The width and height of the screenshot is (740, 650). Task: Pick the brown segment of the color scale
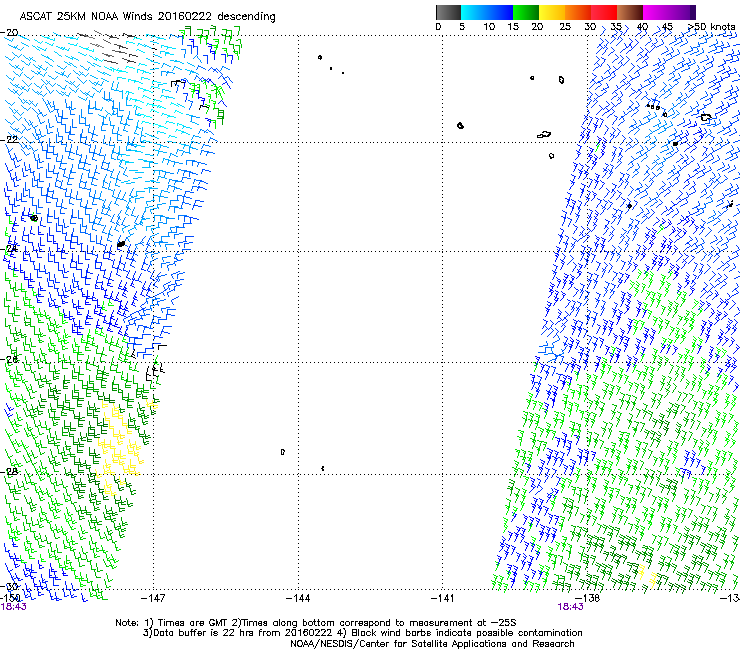pos(630,12)
